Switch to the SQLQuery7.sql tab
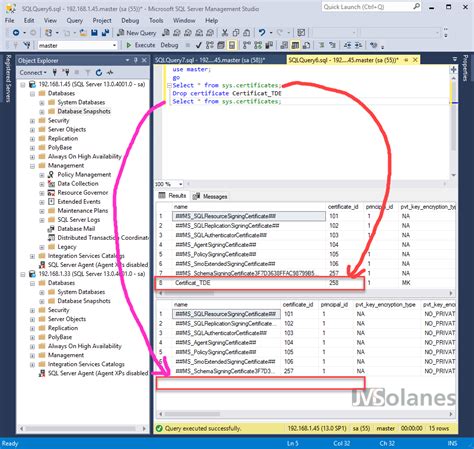Image resolution: width=474 pixels, height=449 pixels. [210, 60]
